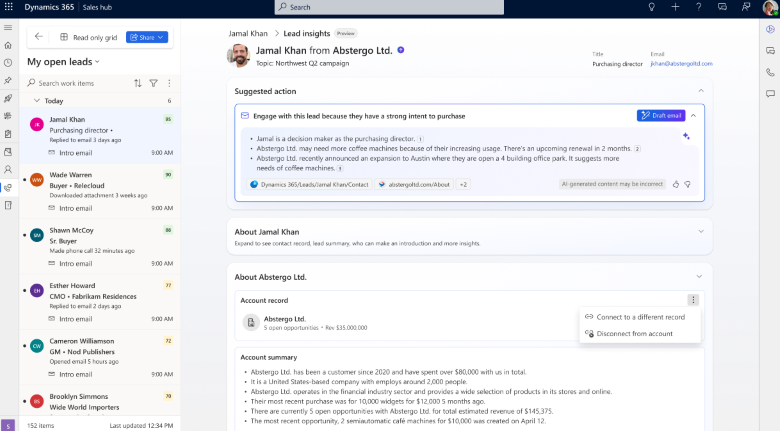The height and width of the screenshot is (431, 780).
Task: Click the '152 items' status text
Action: 40,426
